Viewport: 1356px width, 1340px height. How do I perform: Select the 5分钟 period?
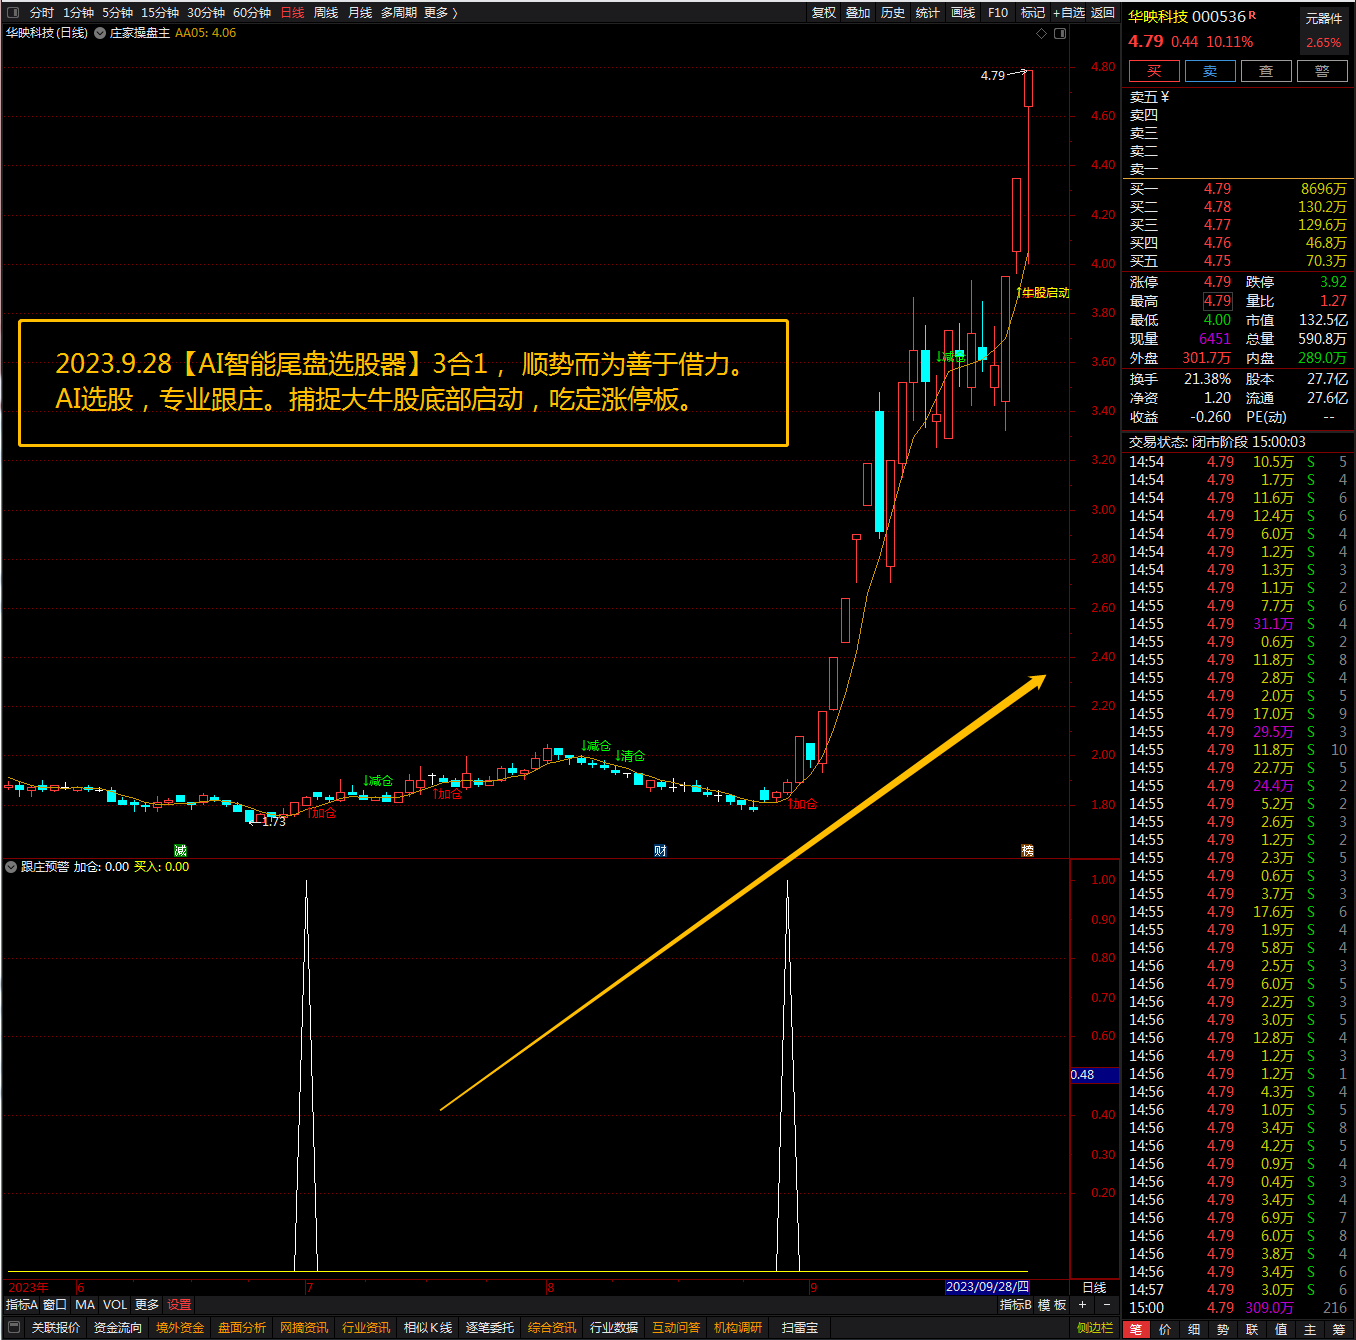117,13
